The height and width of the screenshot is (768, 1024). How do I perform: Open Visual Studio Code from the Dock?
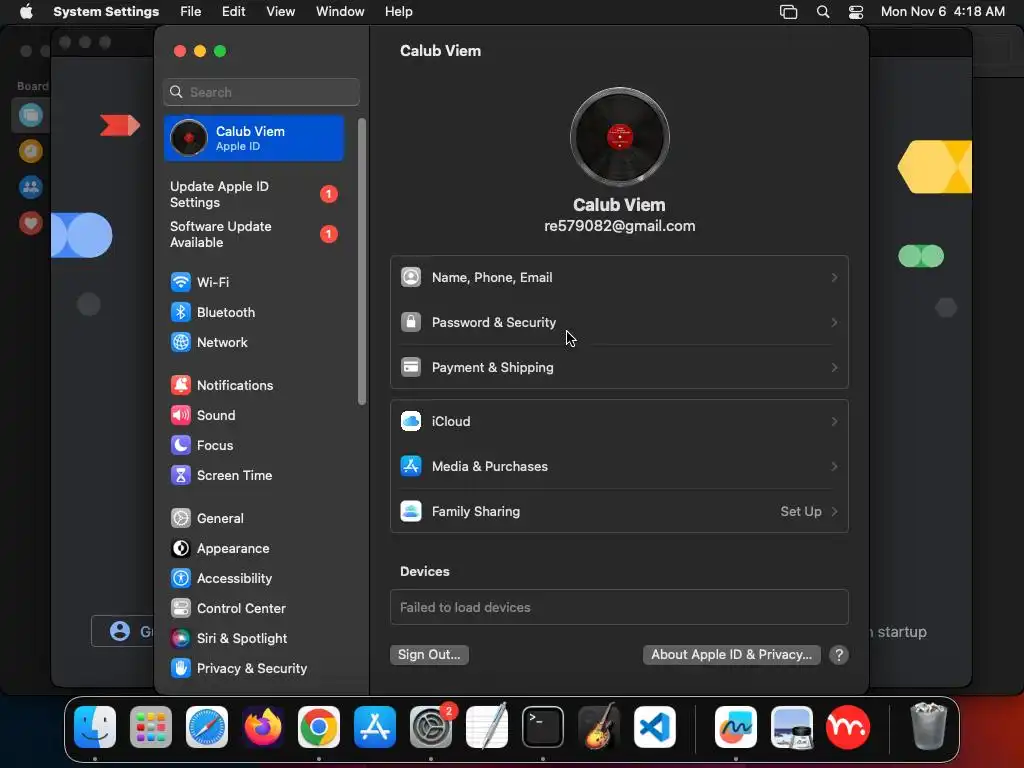pos(655,727)
